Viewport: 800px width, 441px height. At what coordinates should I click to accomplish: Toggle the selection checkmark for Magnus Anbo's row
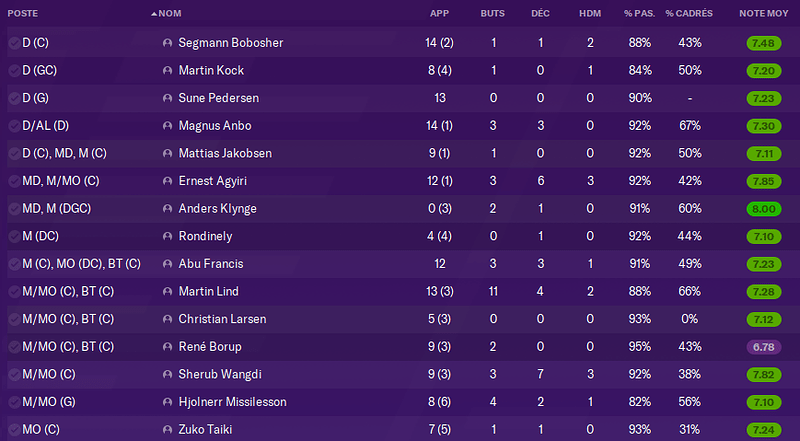pyautogui.click(x=14, y=126)
